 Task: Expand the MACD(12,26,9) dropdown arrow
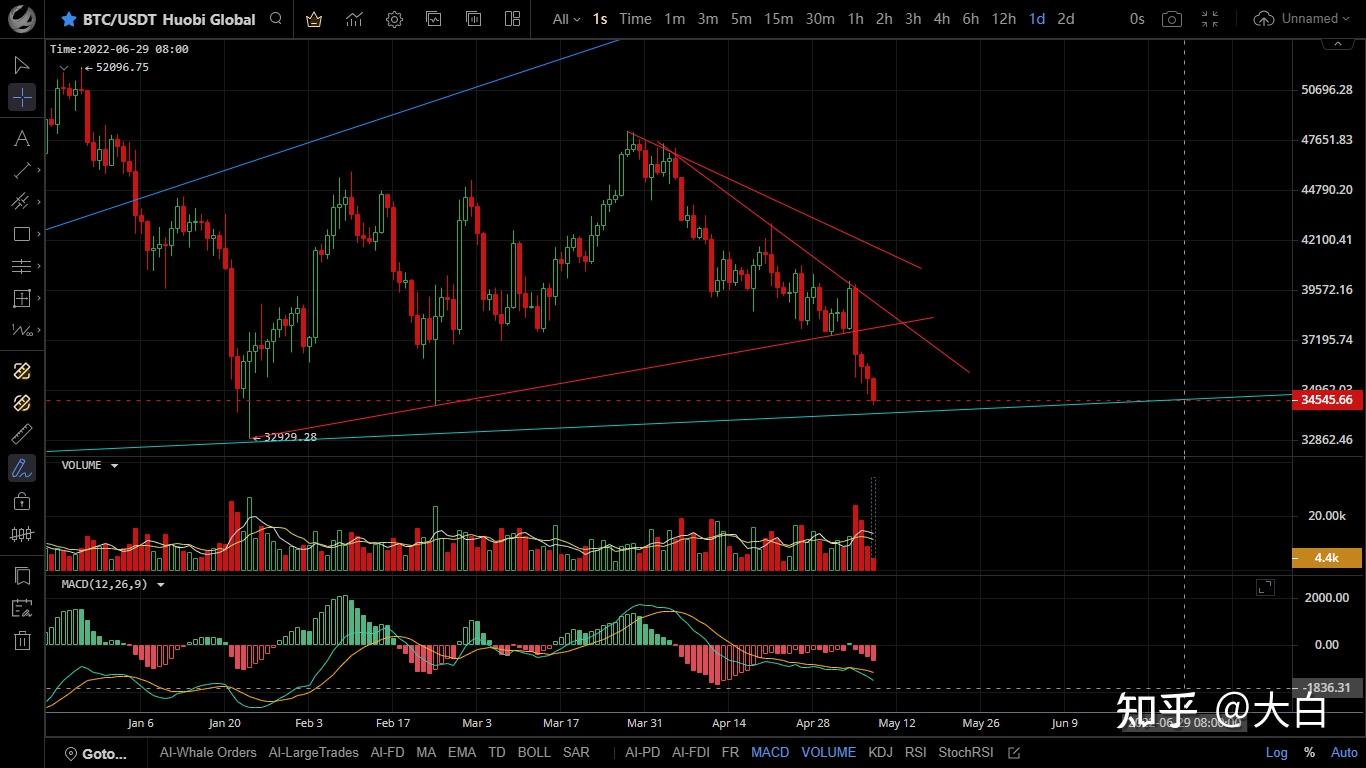point(160,584)
